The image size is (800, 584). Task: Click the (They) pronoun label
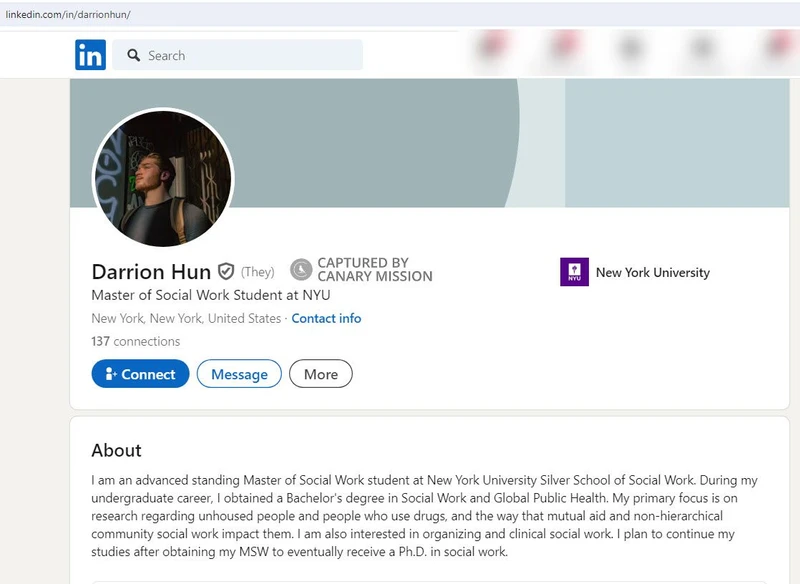coord(258,271)
